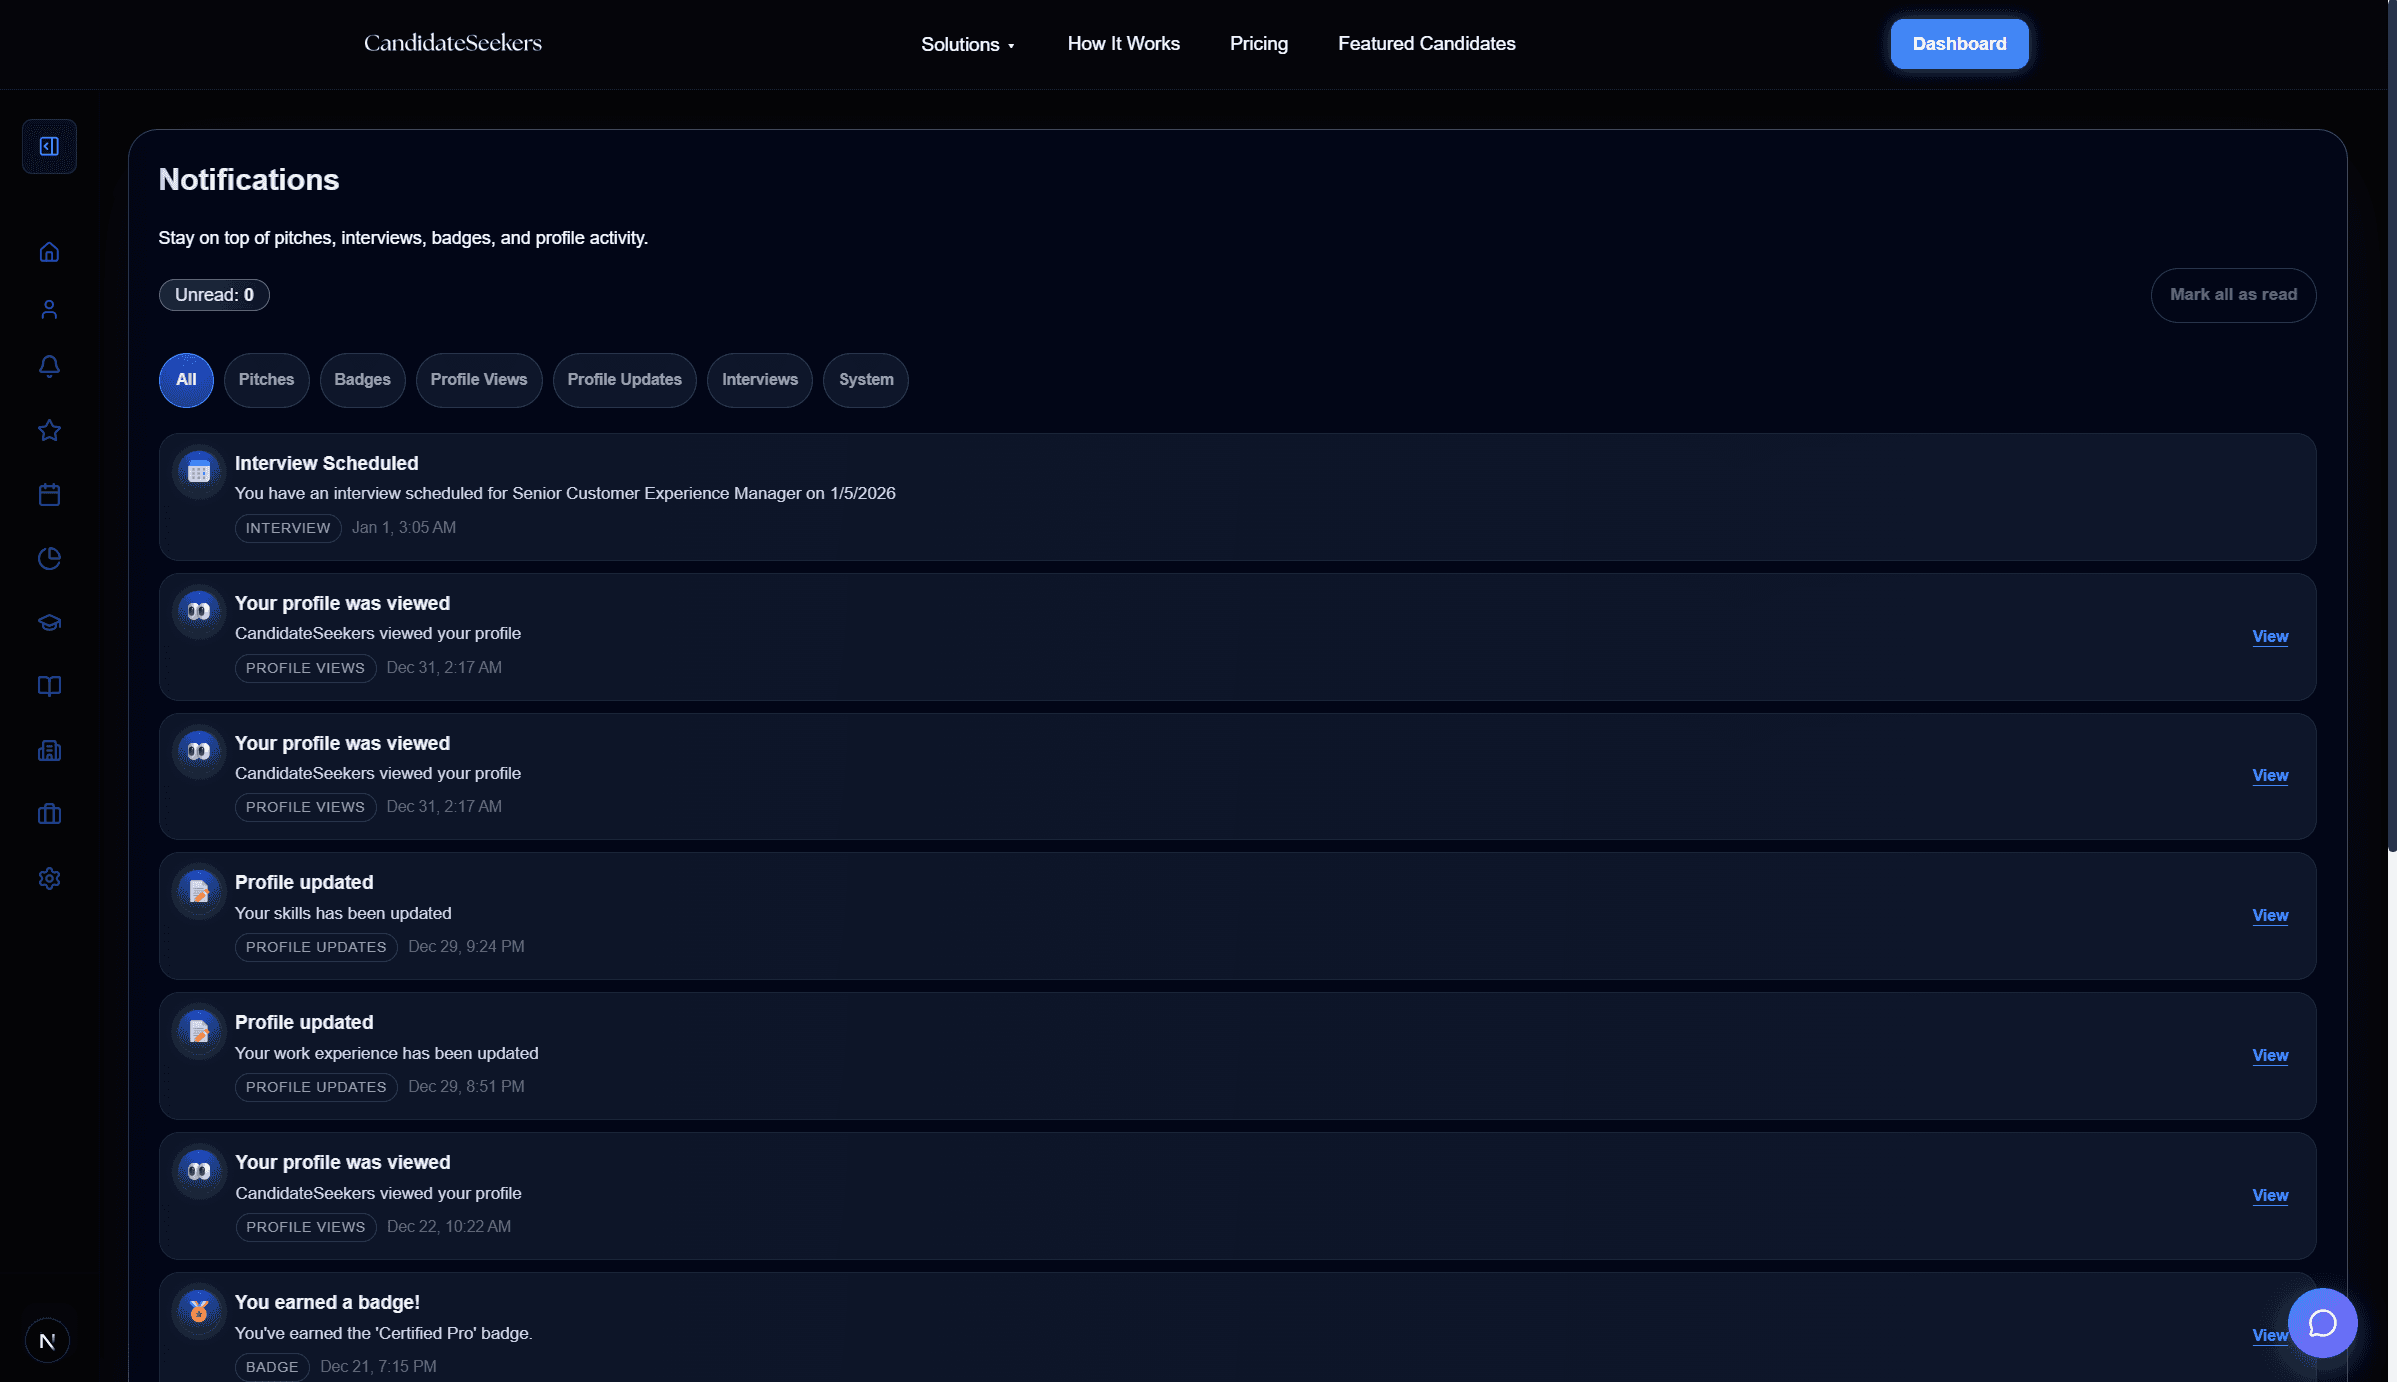Viewport: 2397px width, 1382px height.
Task: Filter notifications by Pitches tab
Action: click(x=266, y=380)
